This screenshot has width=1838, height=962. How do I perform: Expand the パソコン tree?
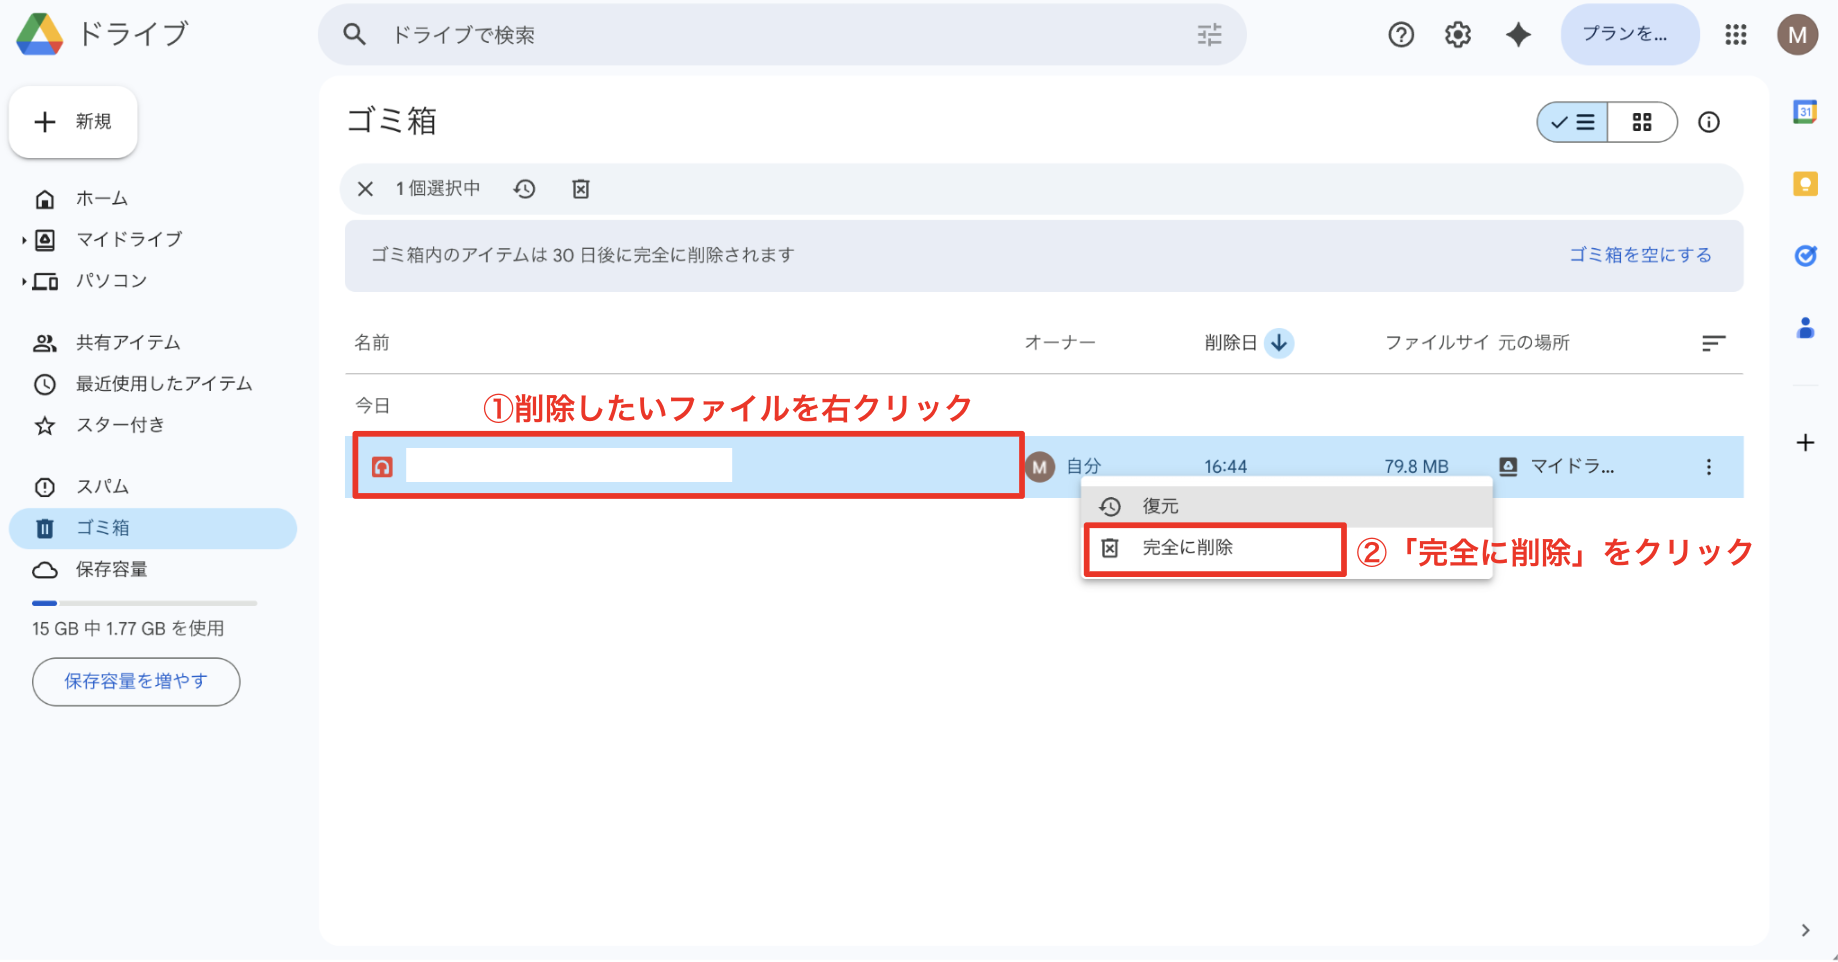(23, 282)
